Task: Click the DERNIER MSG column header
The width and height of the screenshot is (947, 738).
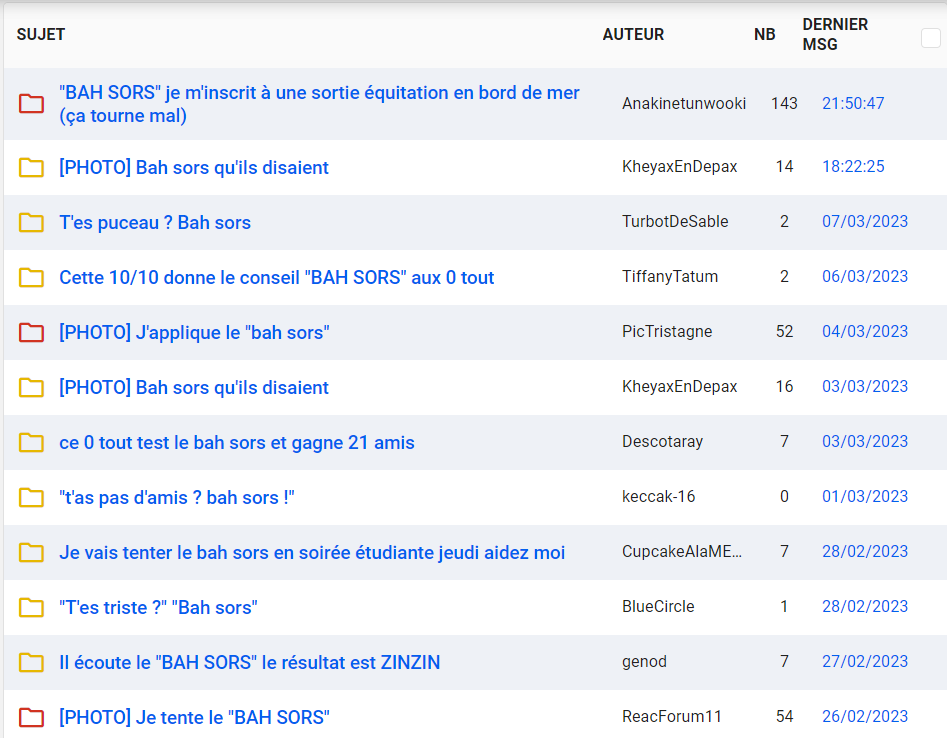Action: click(835, 34)
